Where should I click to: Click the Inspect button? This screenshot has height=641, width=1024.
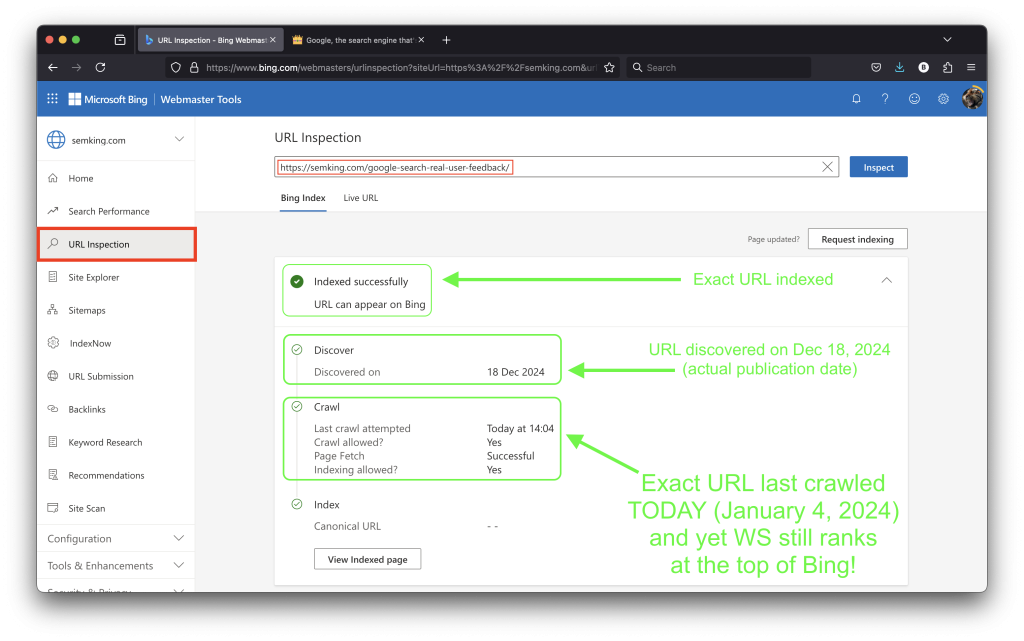[878, 167]
